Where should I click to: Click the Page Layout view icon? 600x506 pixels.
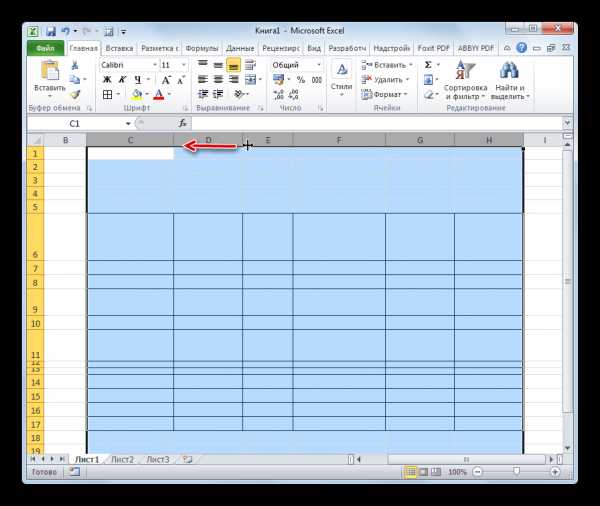click(x=423, y=472)
